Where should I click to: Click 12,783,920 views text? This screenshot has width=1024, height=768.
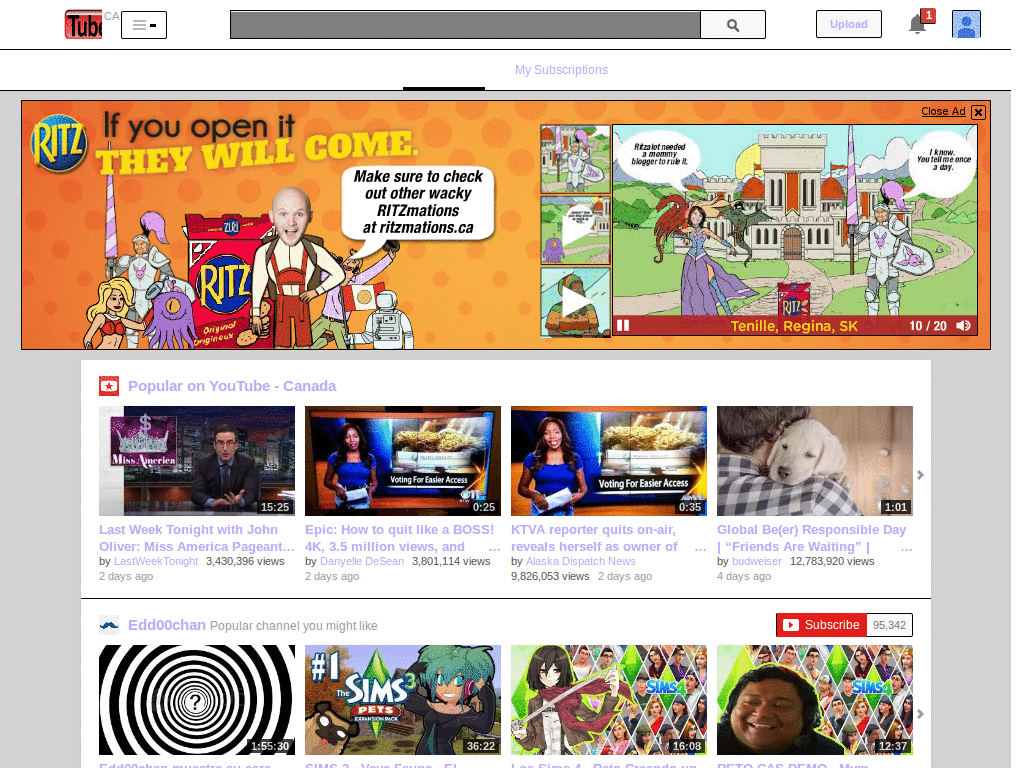pos(832,561)
